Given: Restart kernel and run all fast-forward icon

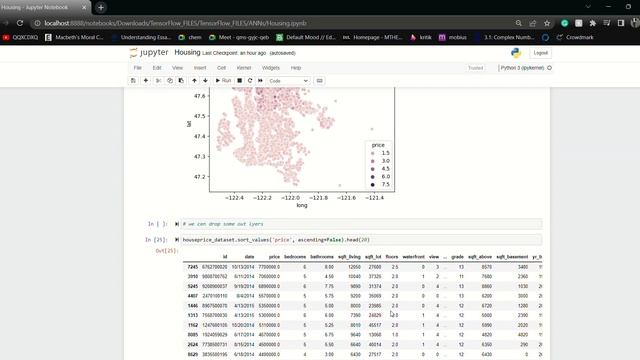Looking at the screenshot, I should point(260,81).
